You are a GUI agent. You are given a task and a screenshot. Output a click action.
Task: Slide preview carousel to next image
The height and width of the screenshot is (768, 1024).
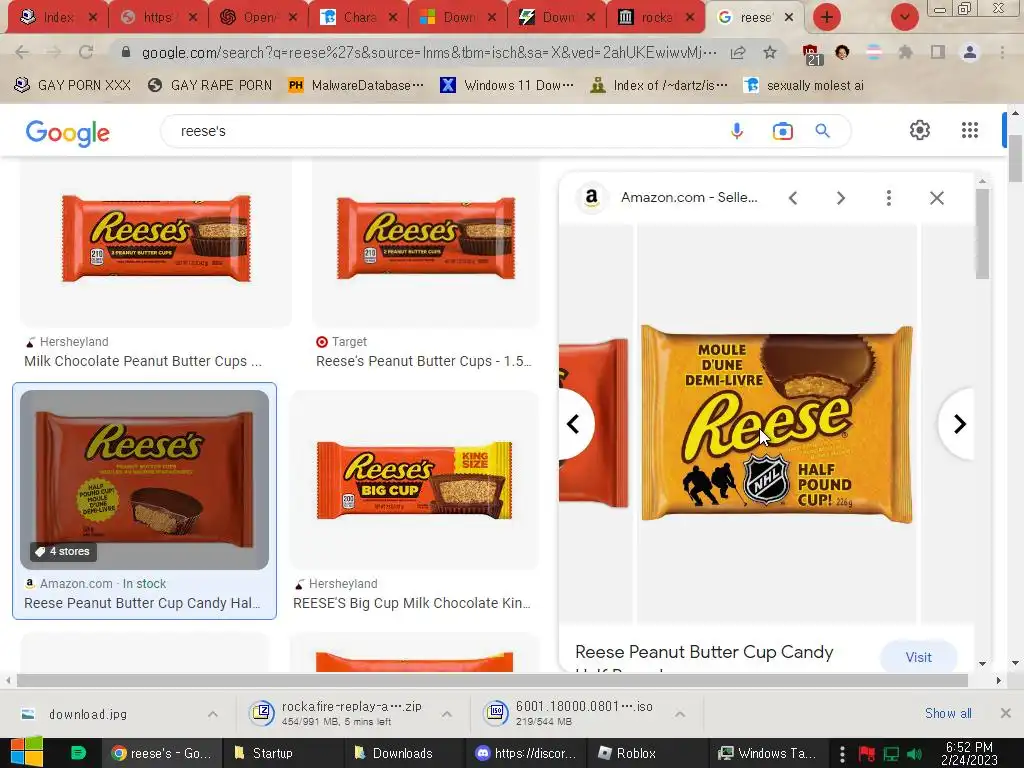(957, 424)
